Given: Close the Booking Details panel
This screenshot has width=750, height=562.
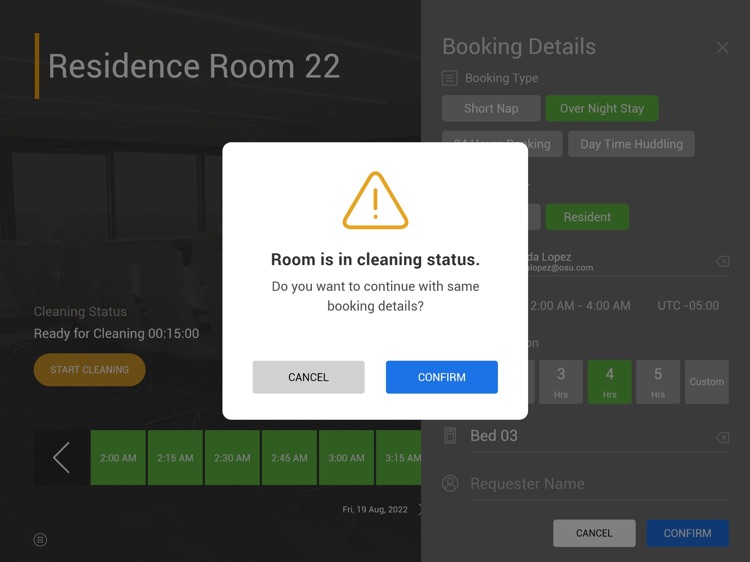Looking at the screenshot, I should tap(723, 47).
